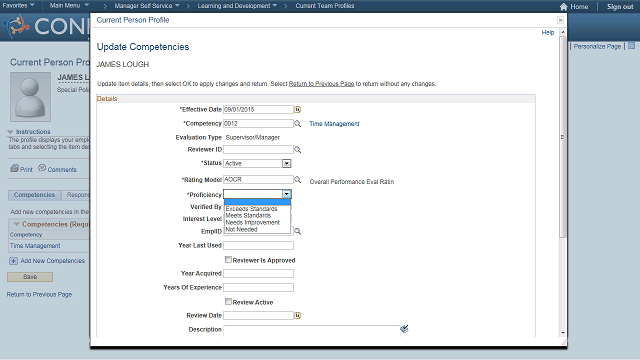Click the Competency lookup magnifier icon

pyautogui.click(x=298, y=123)
